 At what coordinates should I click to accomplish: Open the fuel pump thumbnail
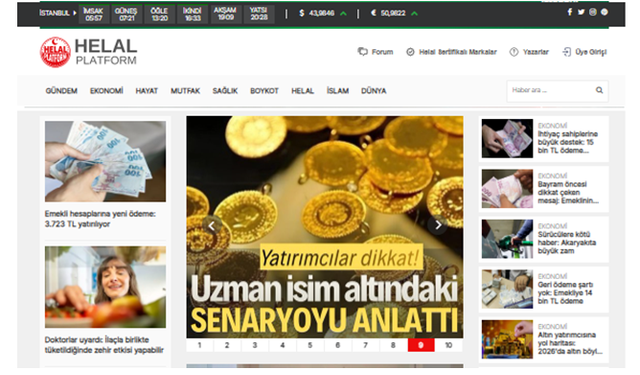(x=507, y=239)
